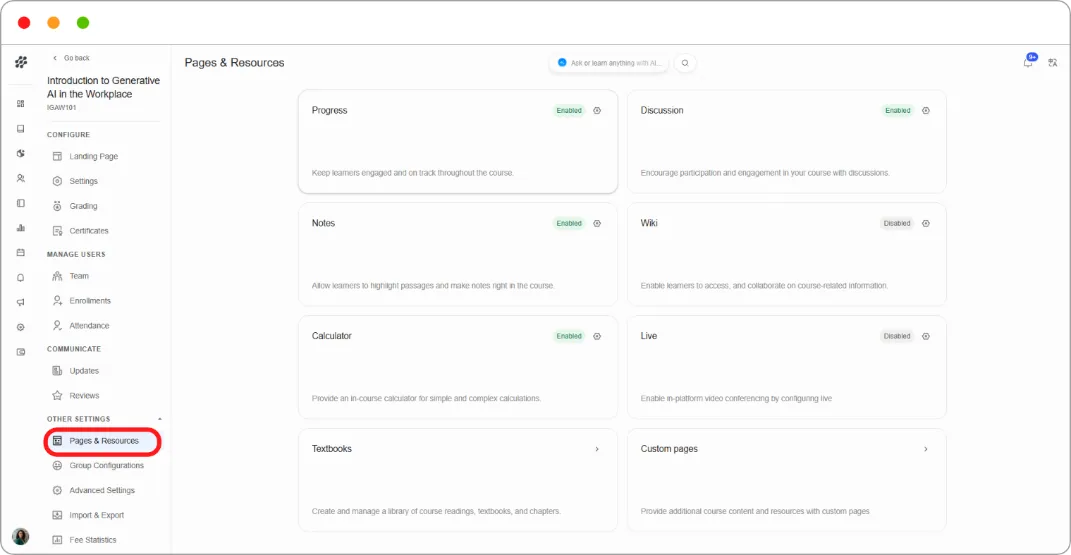1071x555 pixels.
Task: Click the panel layout icon in rail
Action: point(20,203)
